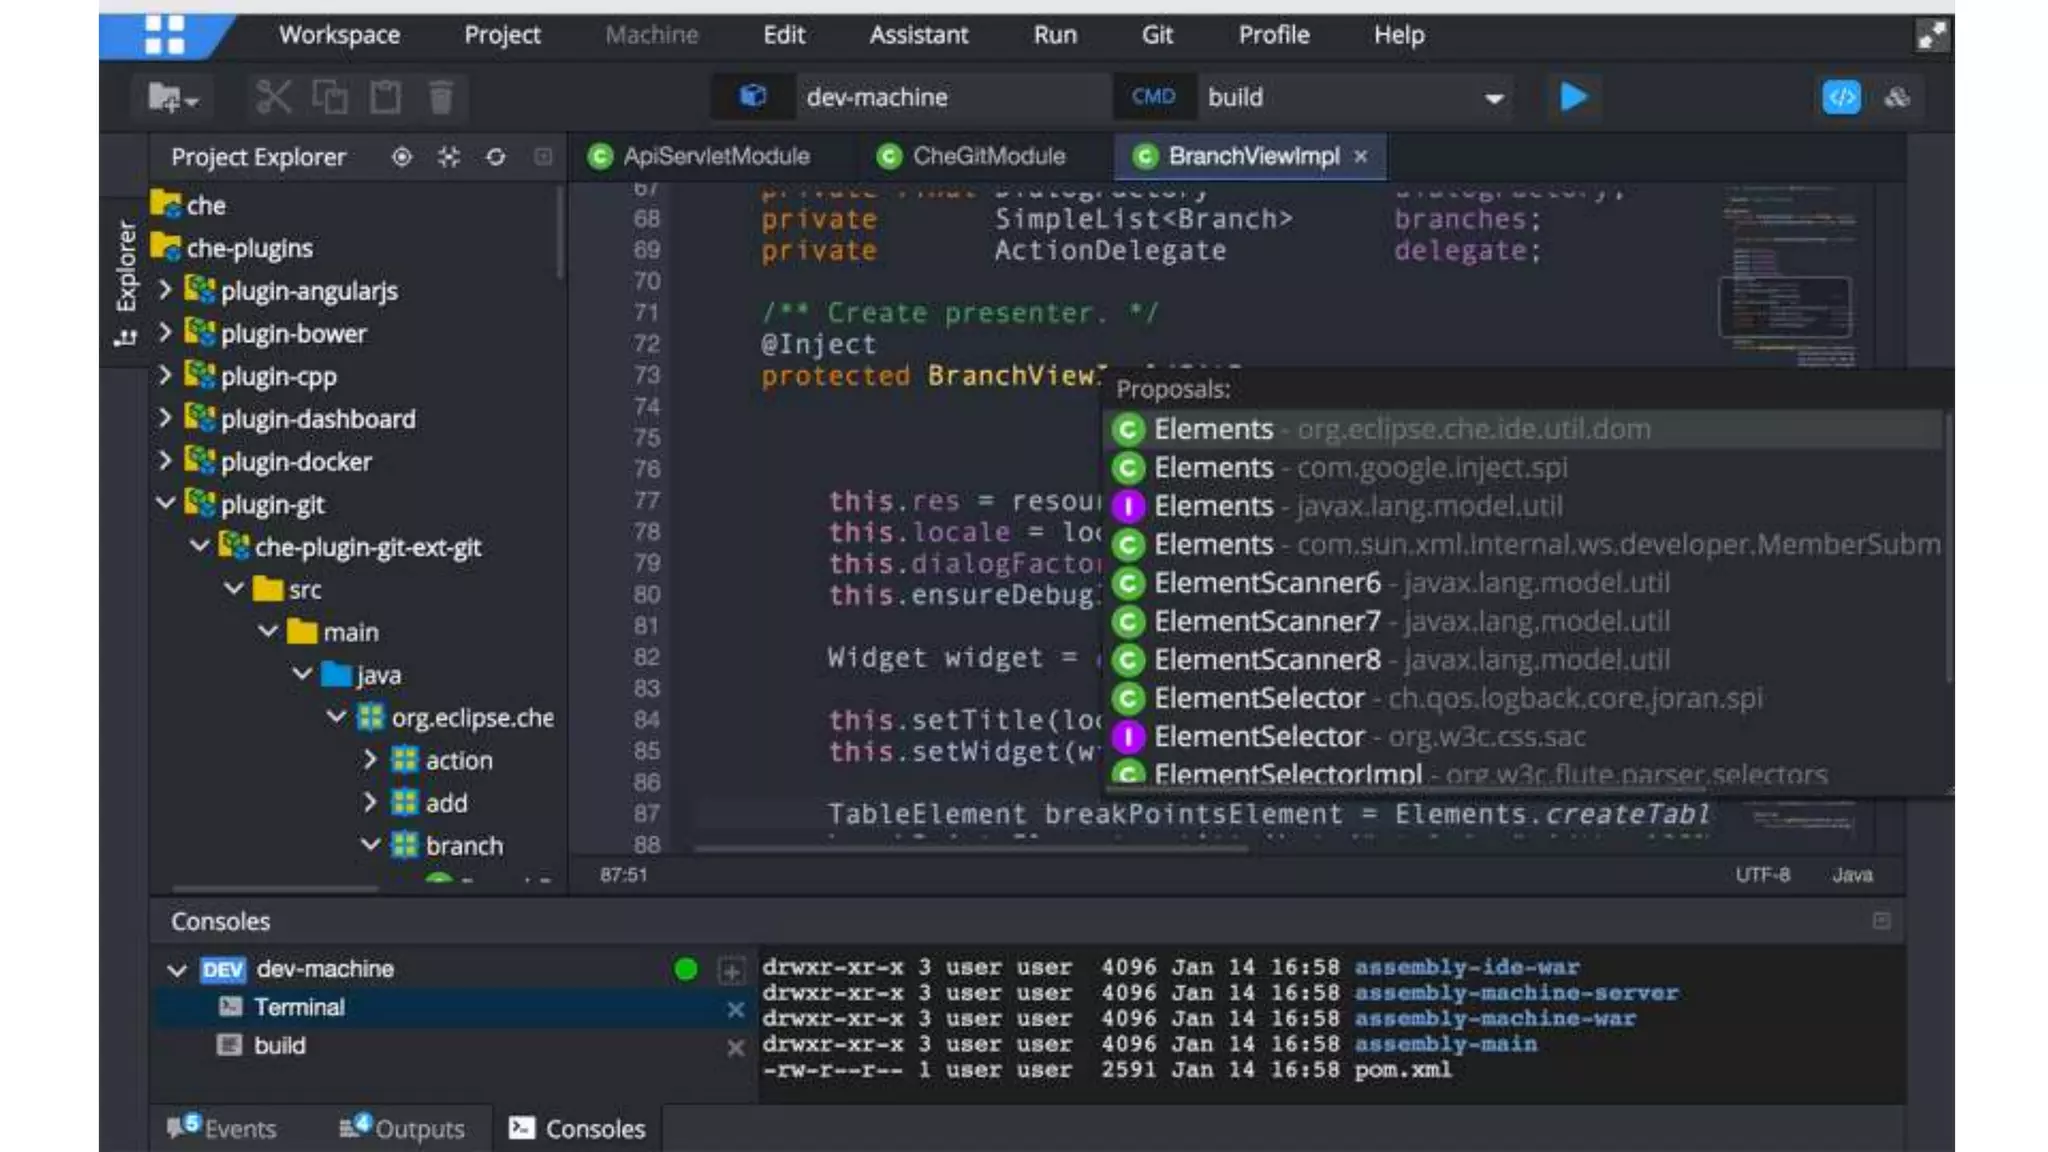Open the Git menu
This screenshot has height=1152, width=2048.
pyautogui.click(x=1157, y=35)
